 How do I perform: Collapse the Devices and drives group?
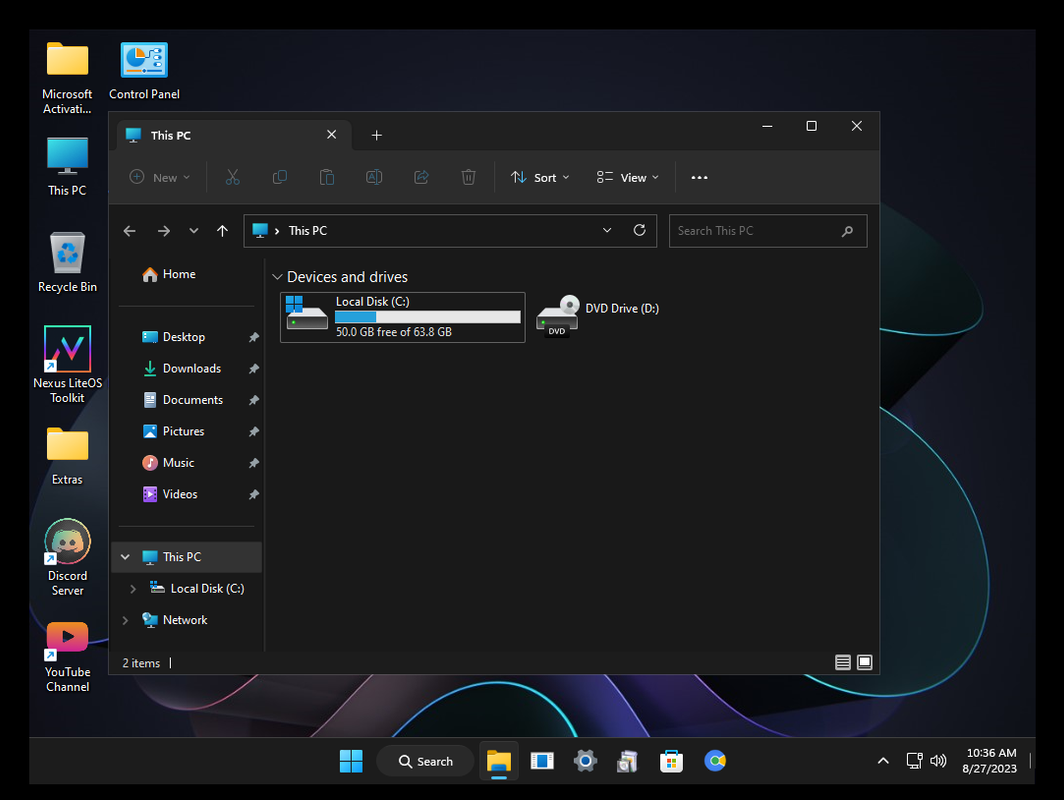point(277,277)
